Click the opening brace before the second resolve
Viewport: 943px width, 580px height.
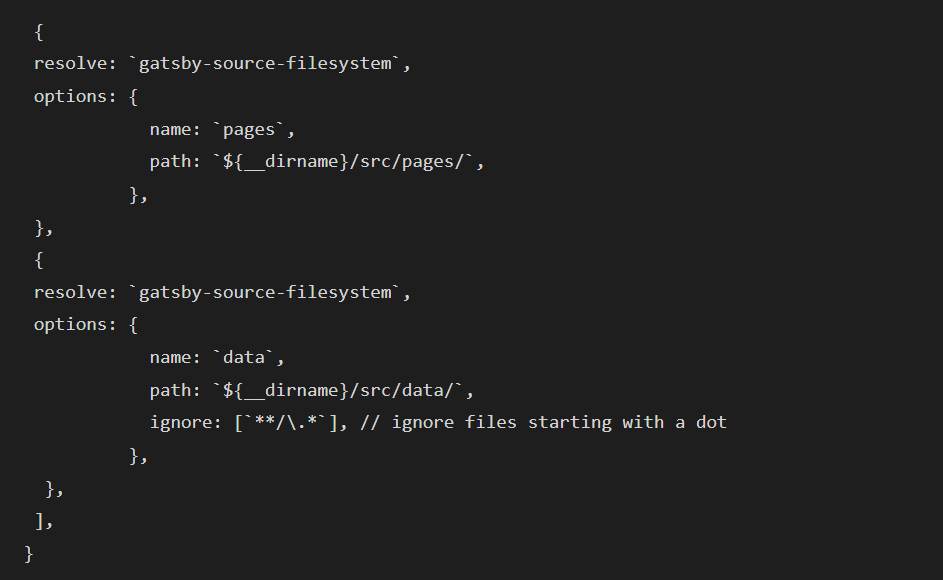39,260
